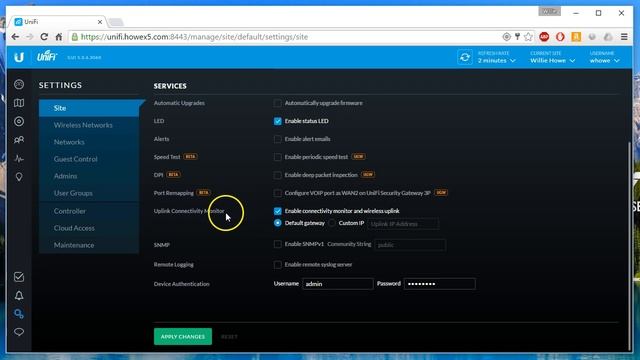Click the target location icon in address bar
Screen dimensions: 640x360
click(x=507, y=37)
